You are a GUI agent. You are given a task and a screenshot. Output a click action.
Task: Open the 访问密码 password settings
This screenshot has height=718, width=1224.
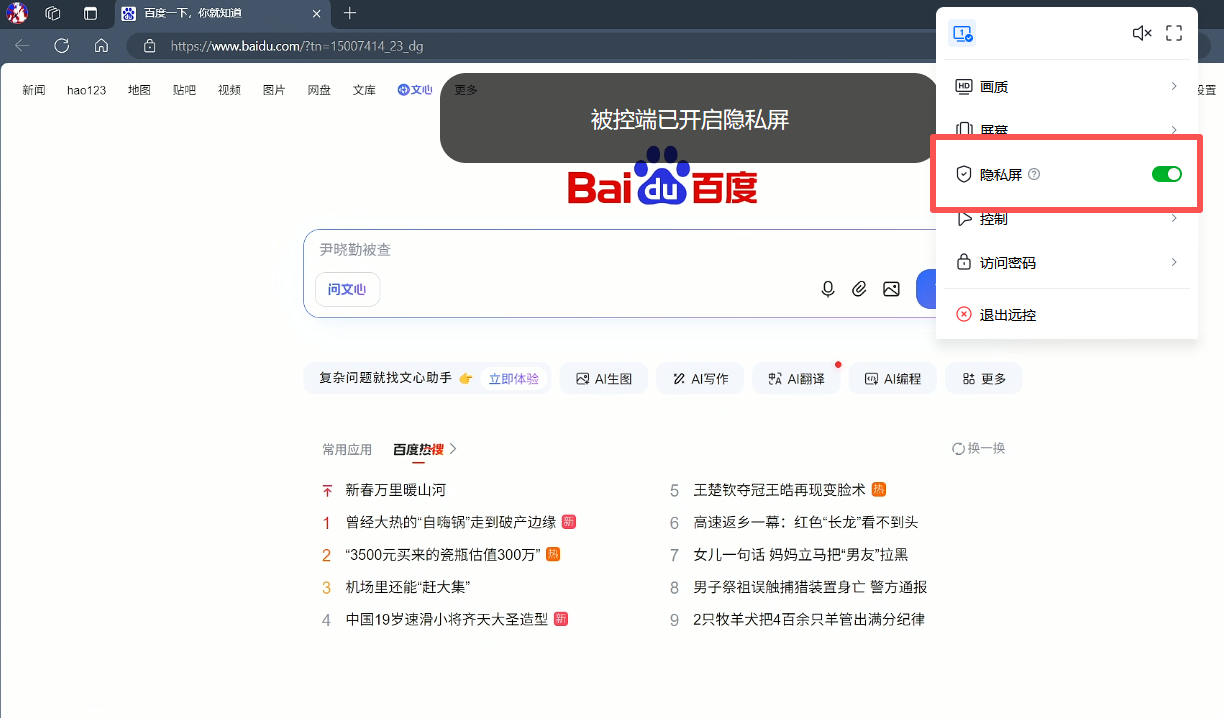coord(1066,262)
